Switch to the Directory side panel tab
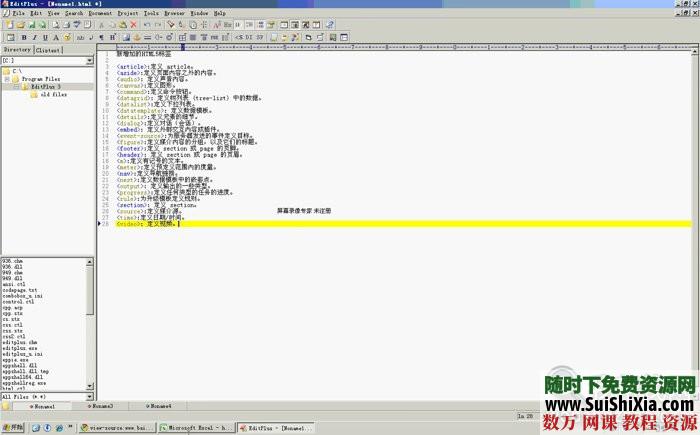Viewport: 700px width, 435px height. click(17, 50)
